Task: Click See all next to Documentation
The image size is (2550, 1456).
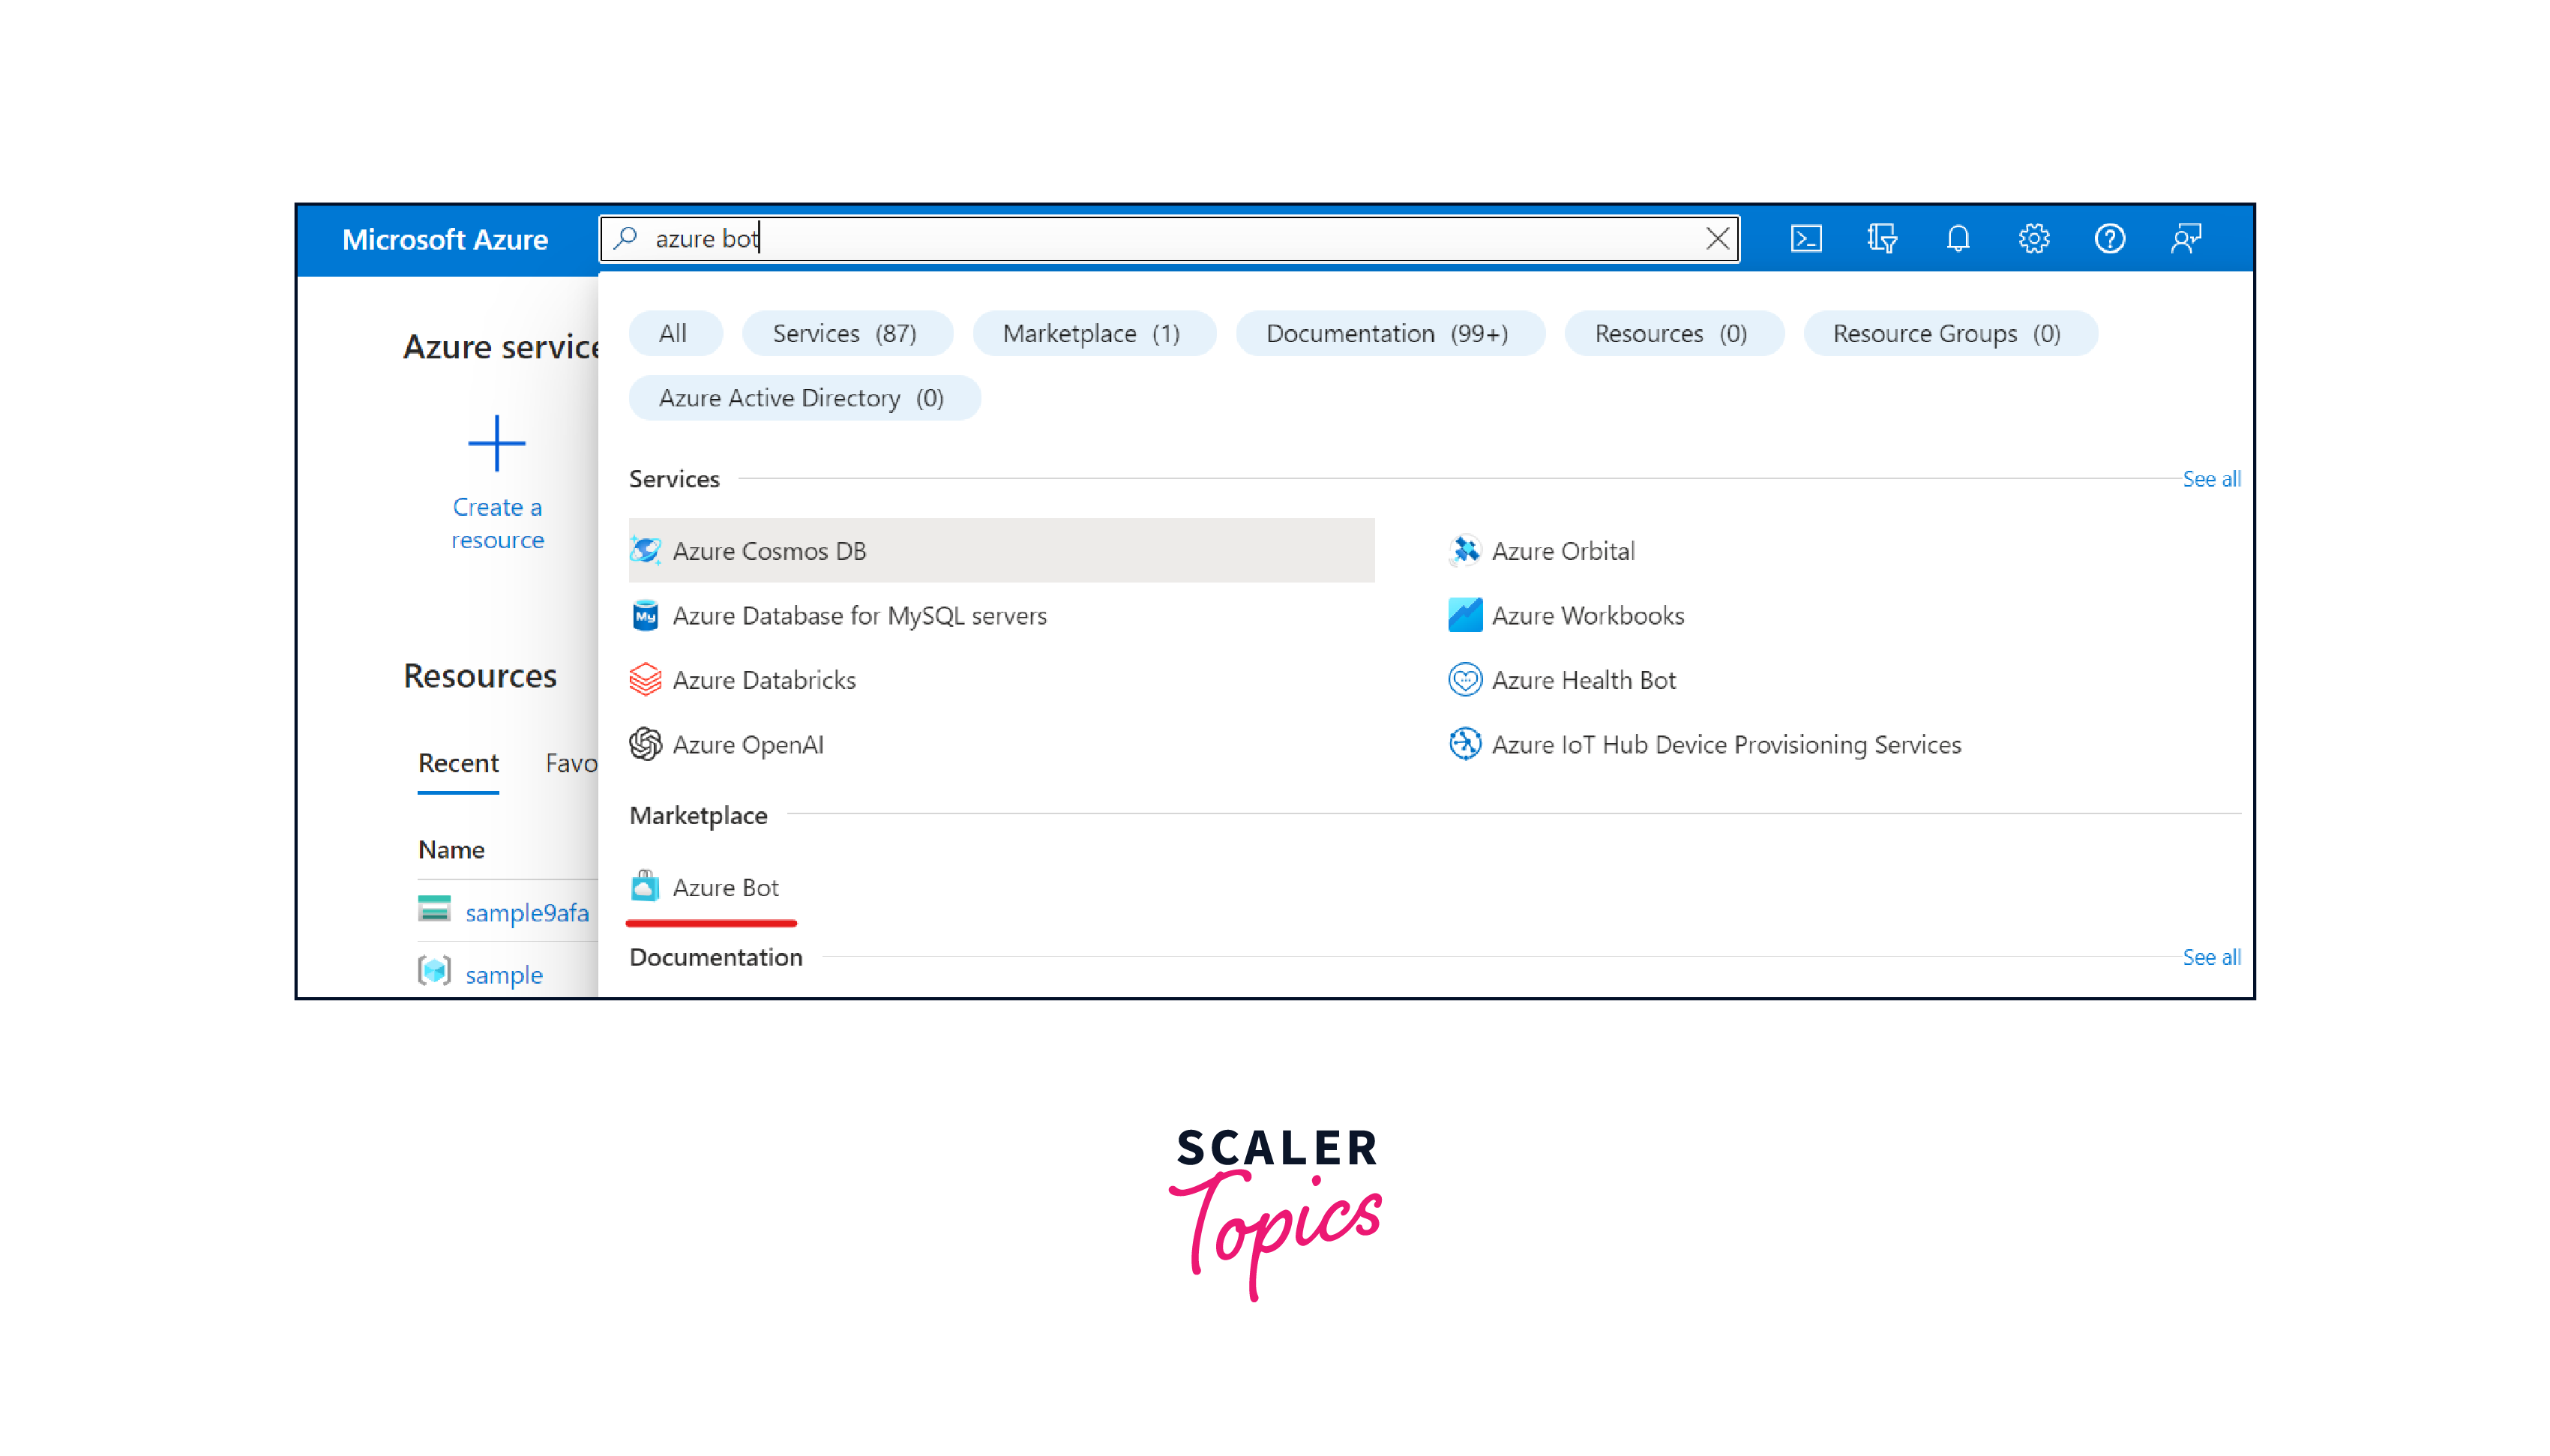Action: tap(2210, 957)
